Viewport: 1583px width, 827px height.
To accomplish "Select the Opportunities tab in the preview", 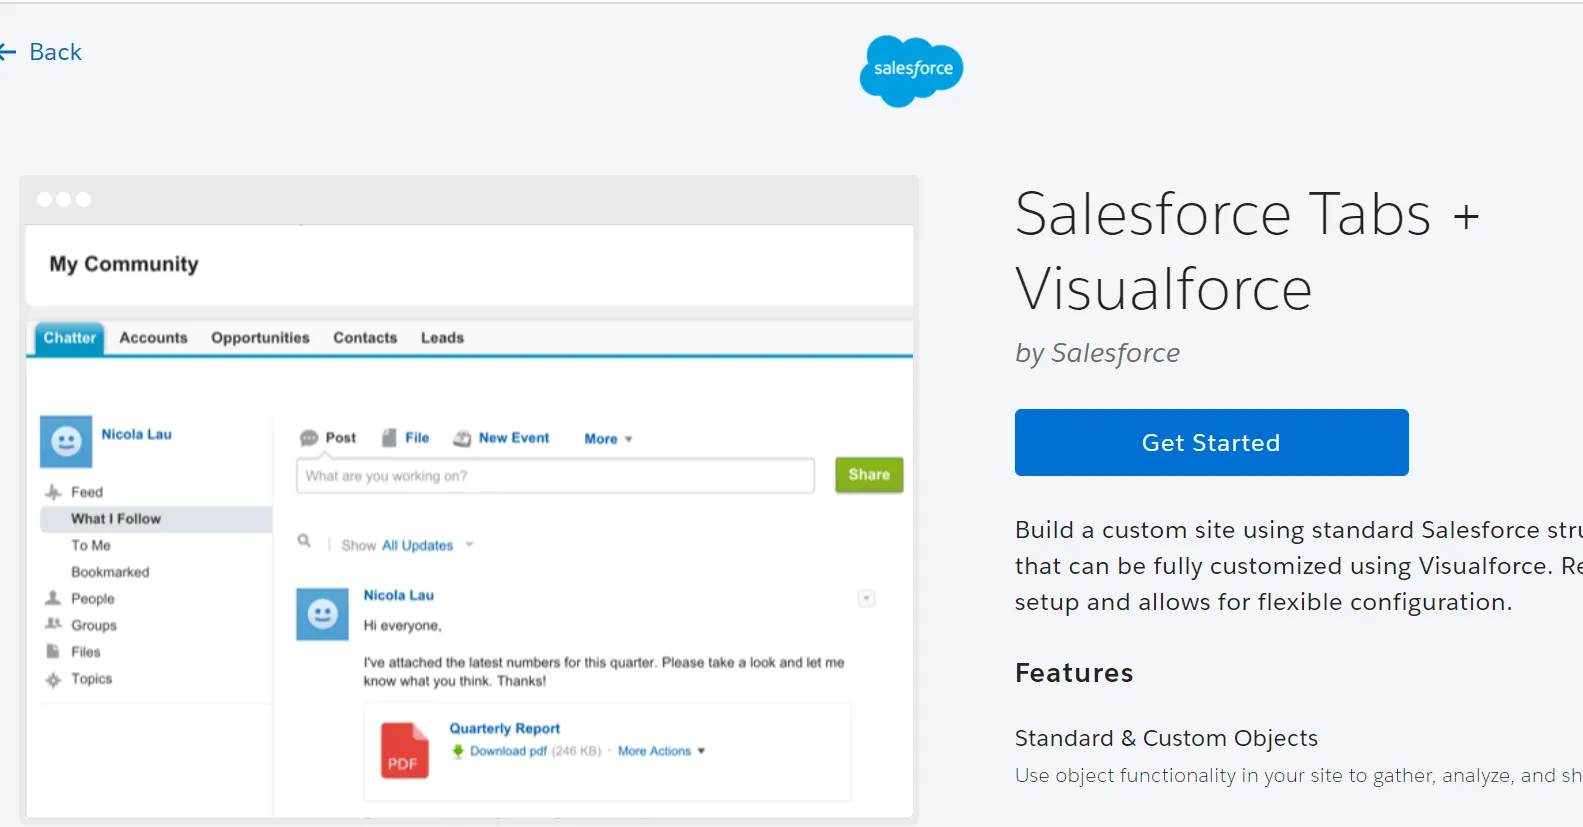I will point(260,338).
